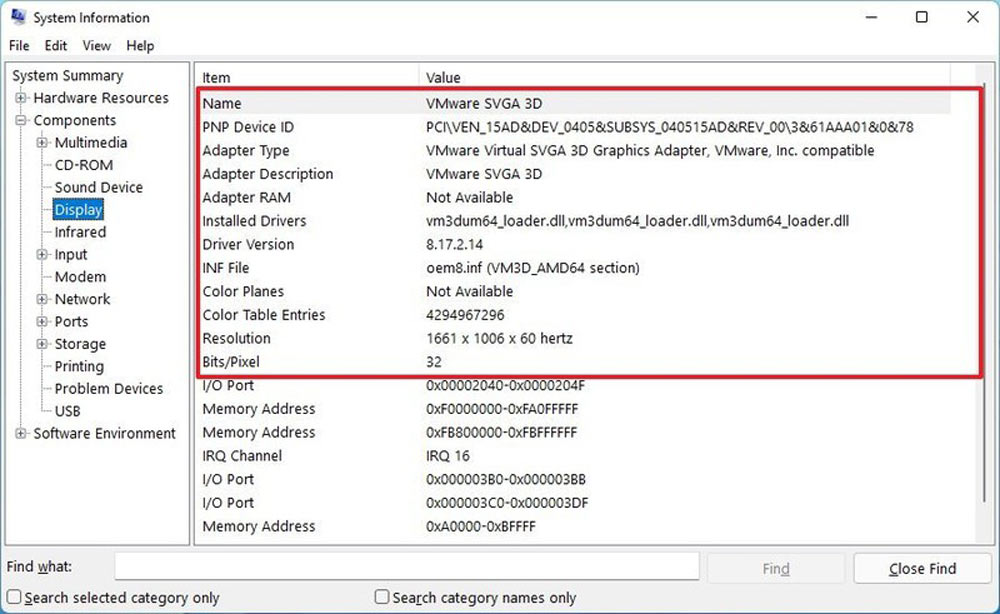Viewport: 1000px width, 614px height.
Task: Expand the Storage node
Action: click(42, 344)
